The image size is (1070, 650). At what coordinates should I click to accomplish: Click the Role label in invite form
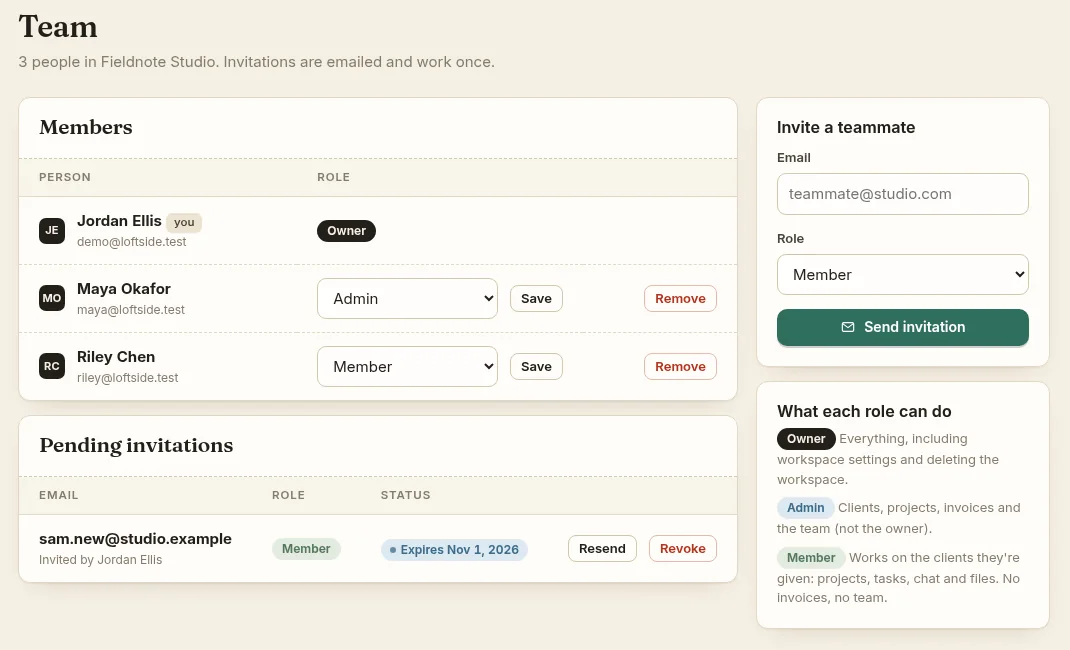(x=790, y=239)
